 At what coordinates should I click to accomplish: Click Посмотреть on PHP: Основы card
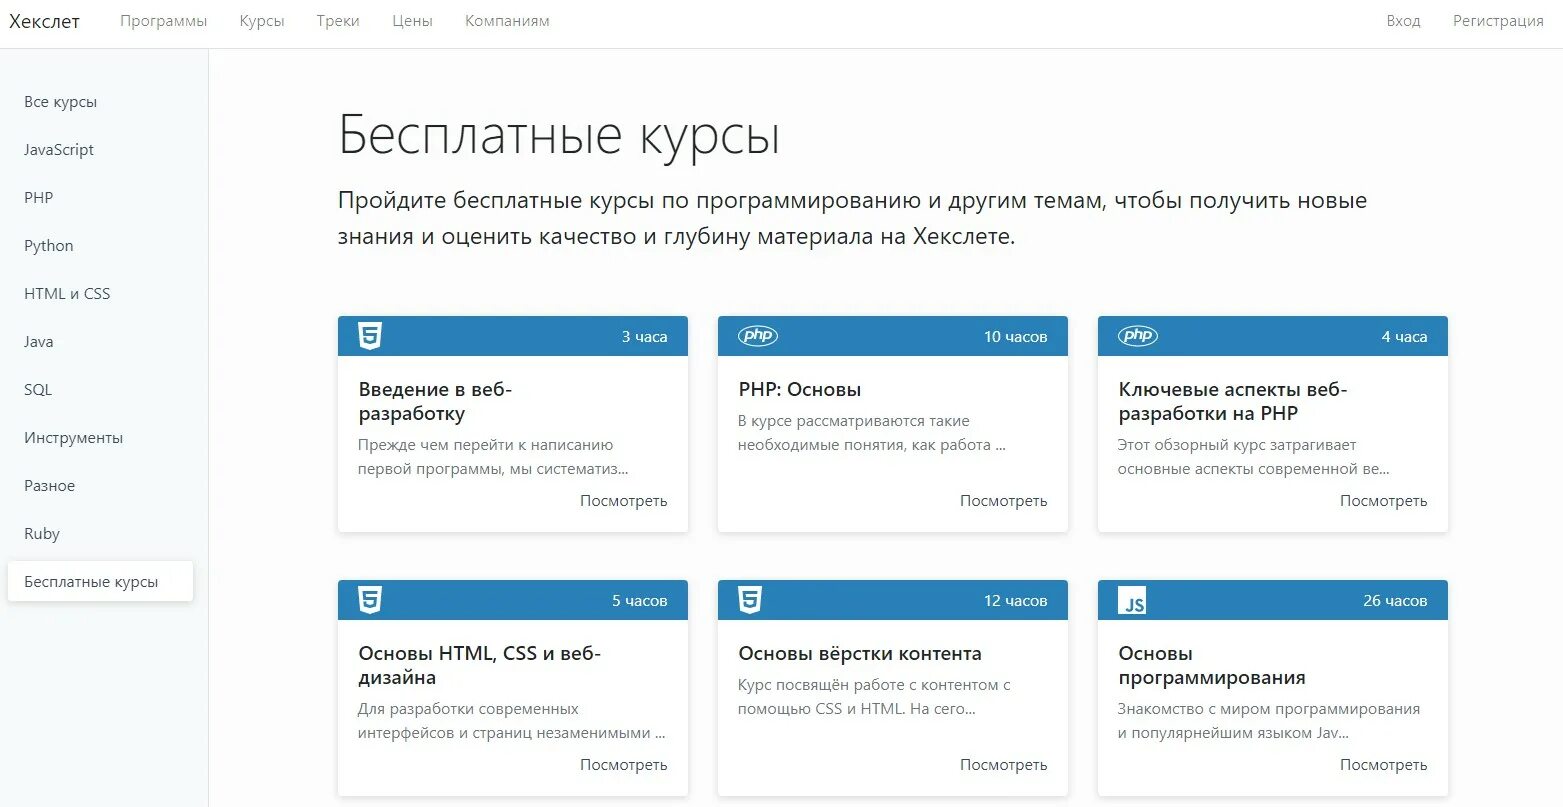1004,501
